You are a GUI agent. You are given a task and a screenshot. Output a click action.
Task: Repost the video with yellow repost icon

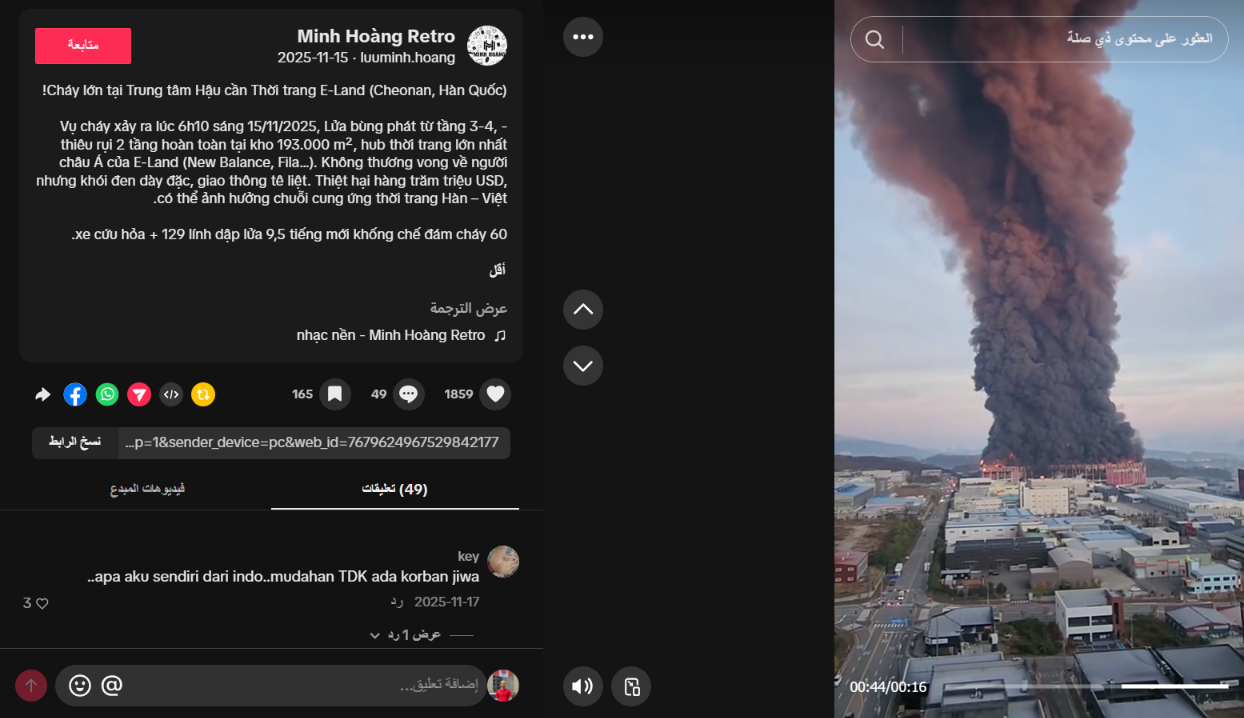203,394
